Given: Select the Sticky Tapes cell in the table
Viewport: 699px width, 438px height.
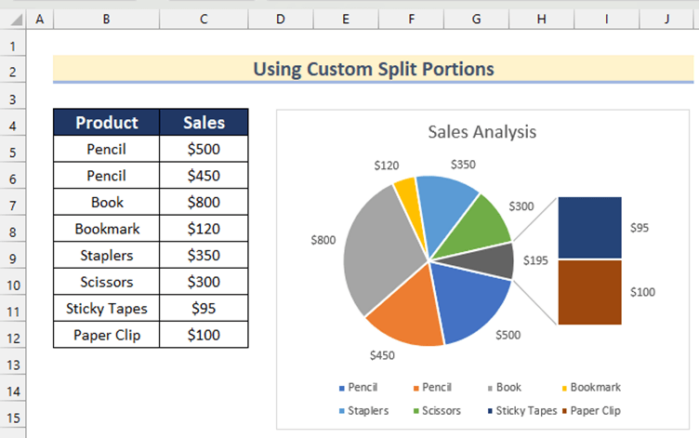Looking at the screenshot, I should click(107, 309).
